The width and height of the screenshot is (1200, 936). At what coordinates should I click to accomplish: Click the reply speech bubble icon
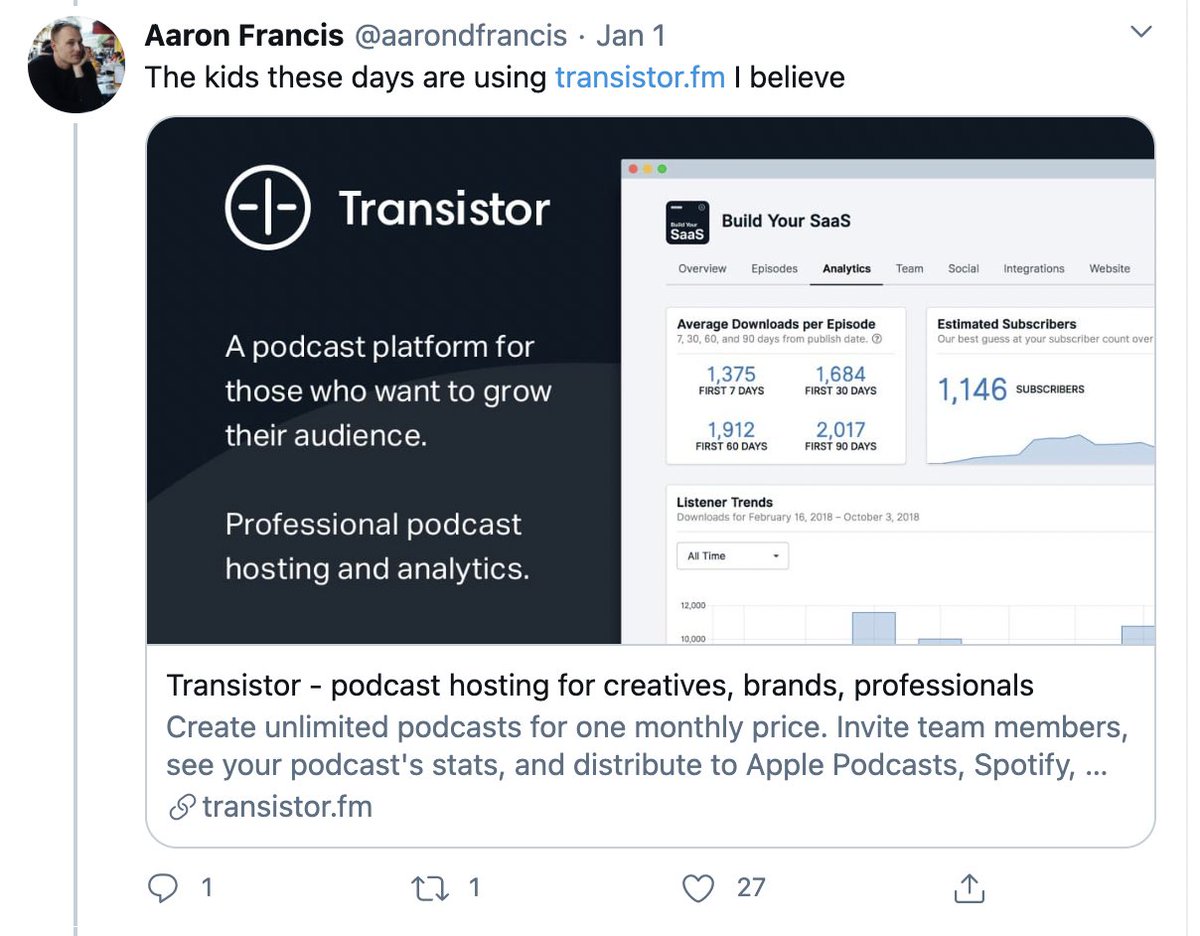pyautogui.click(x=162, y=887)
